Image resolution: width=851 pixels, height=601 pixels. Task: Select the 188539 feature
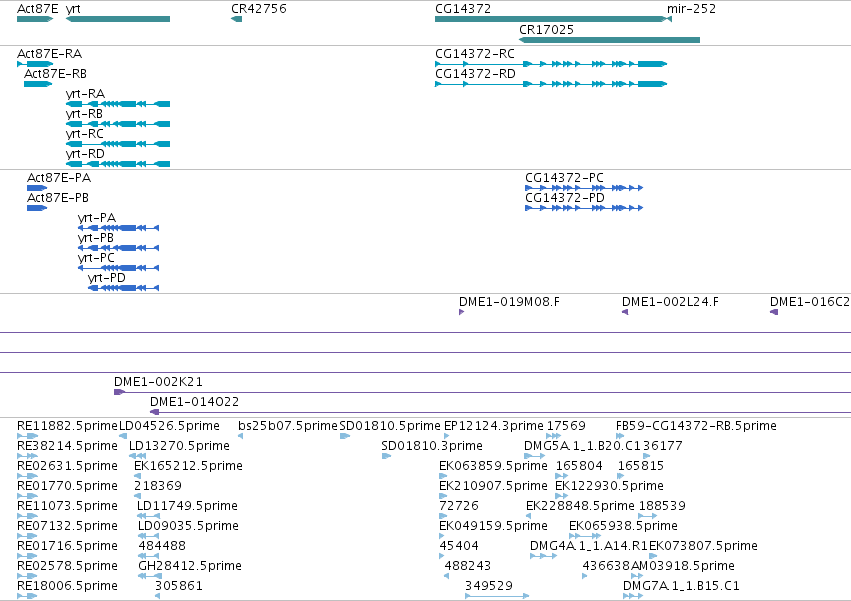click(648, 516)
